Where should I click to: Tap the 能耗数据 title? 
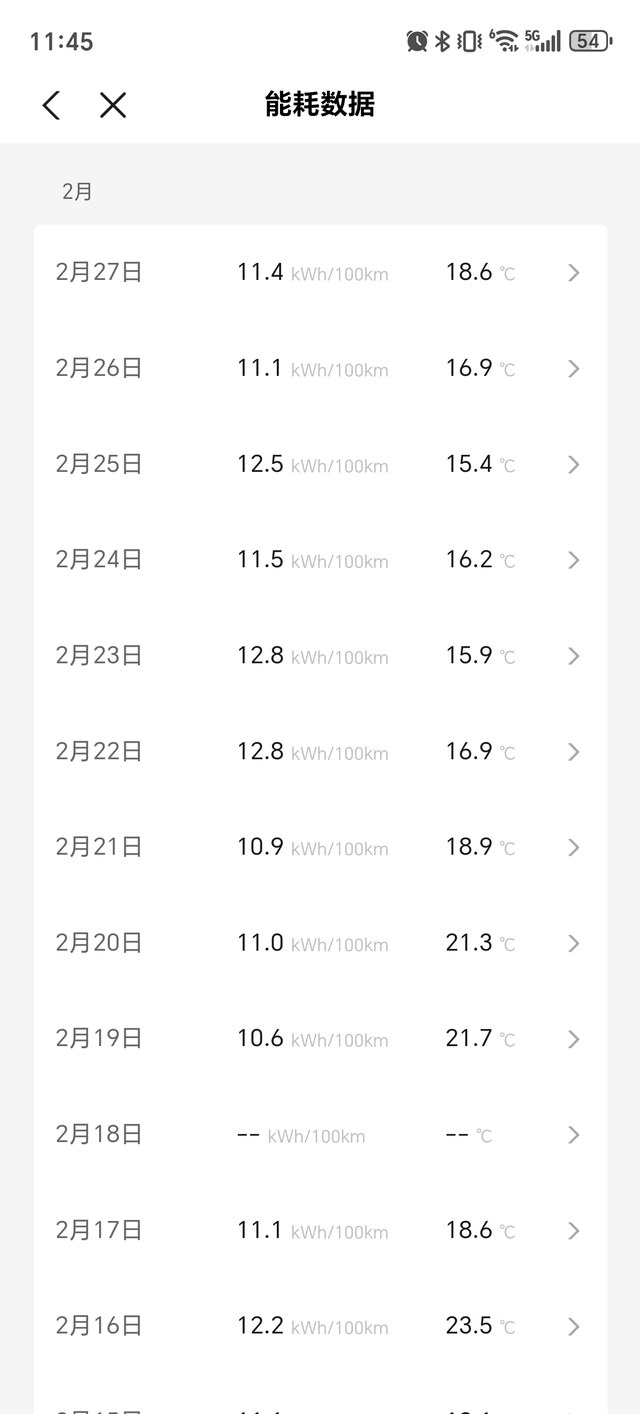tap(319, 105)
